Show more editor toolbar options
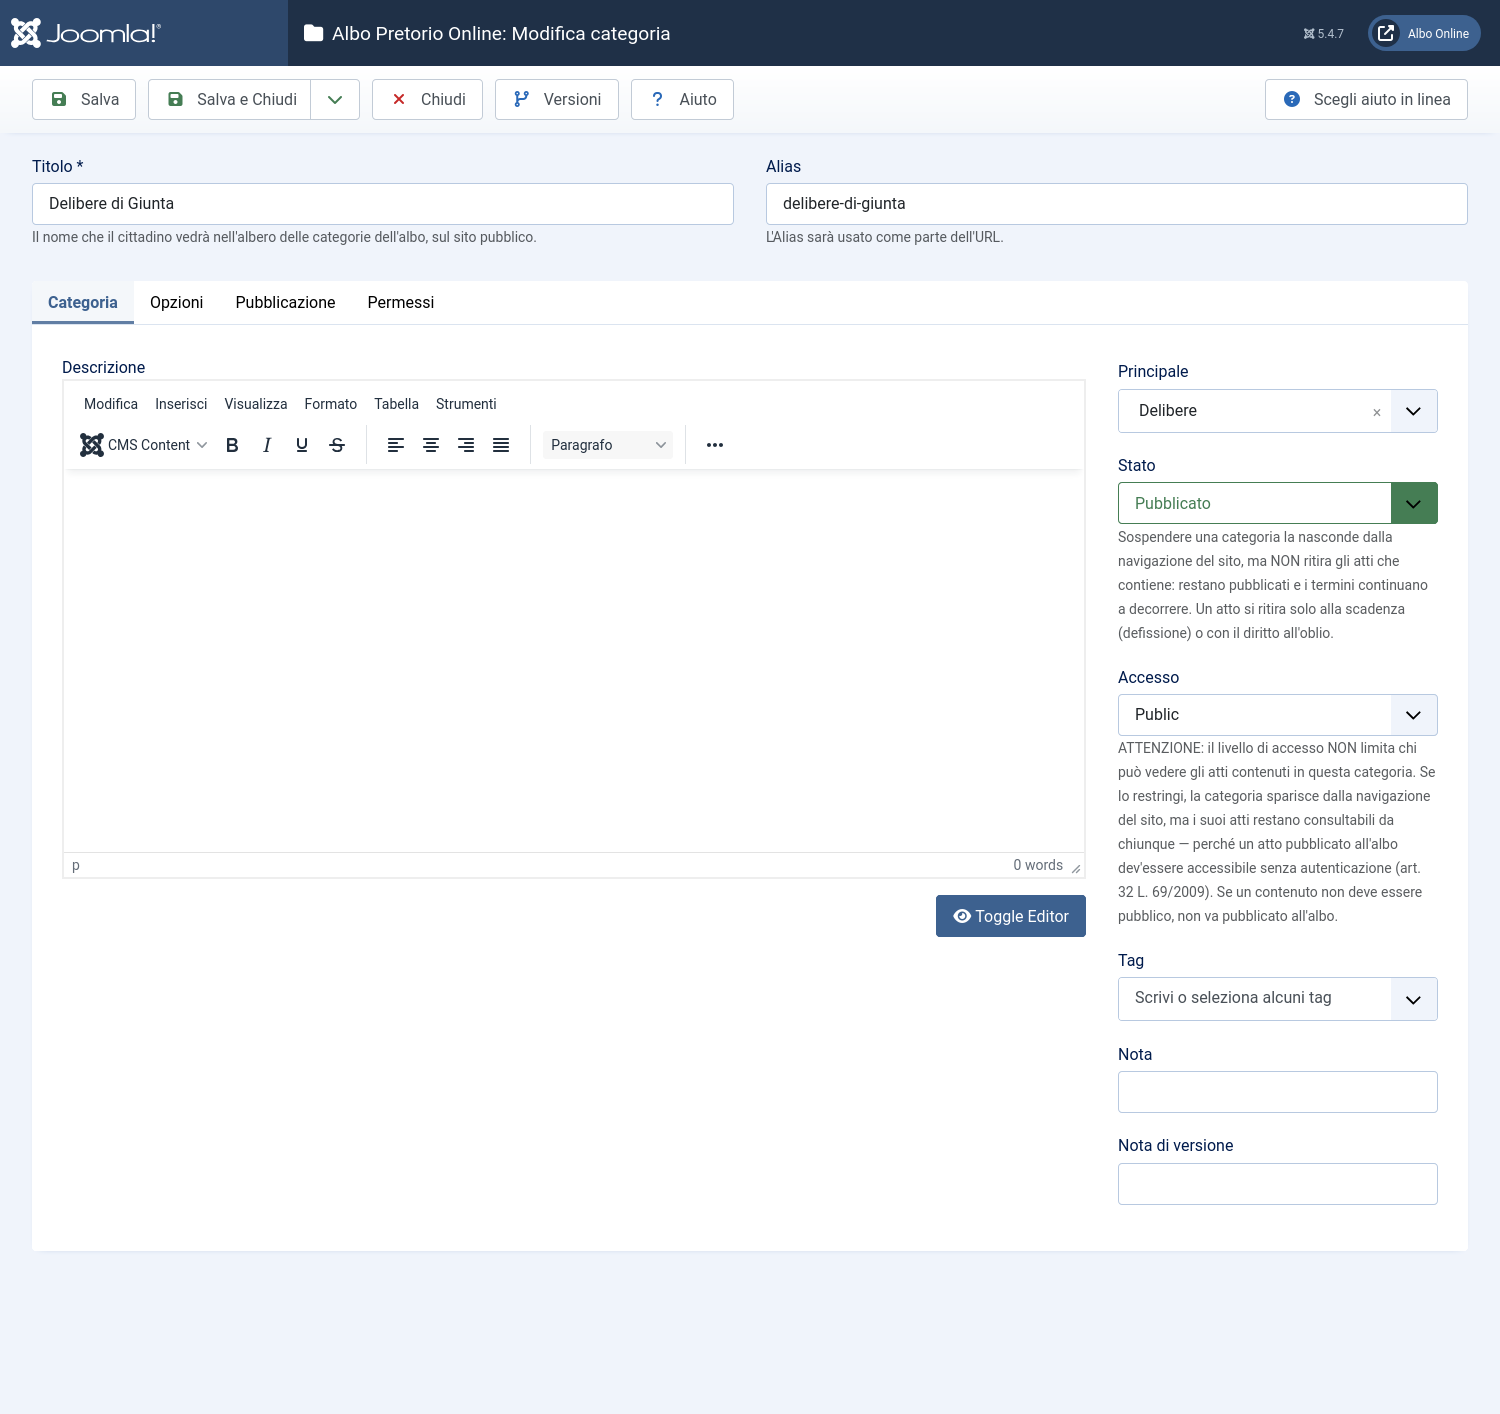 (x=715, y=445)
